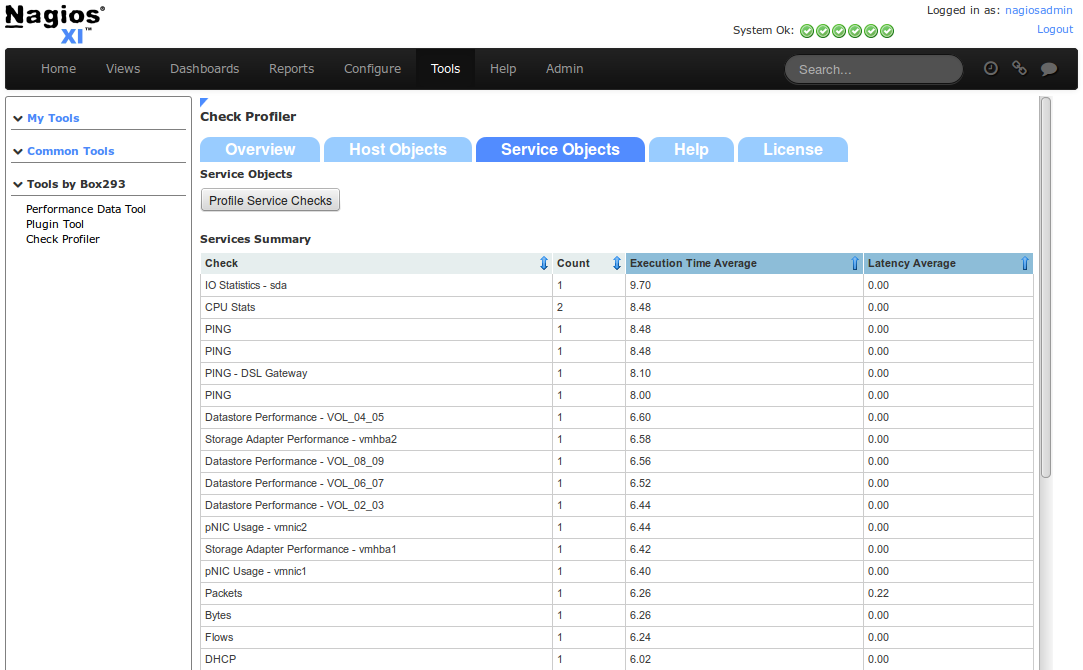Viewport: 1083px width, 670px height.
Task: Sort by Execution Time Average arrow
Action: point(855,263)
